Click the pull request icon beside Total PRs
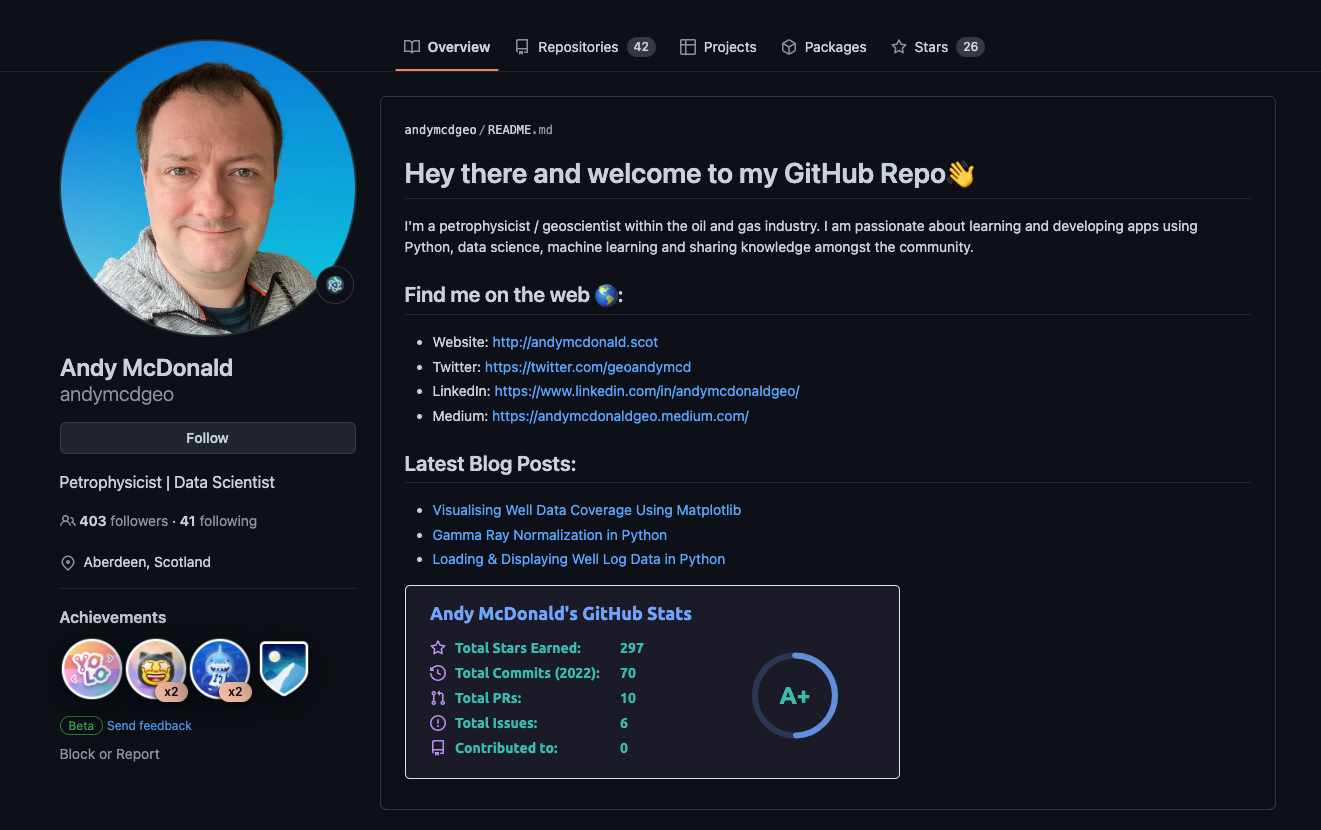This screenshot has width=1321, height=830. (x=438, y=698)
